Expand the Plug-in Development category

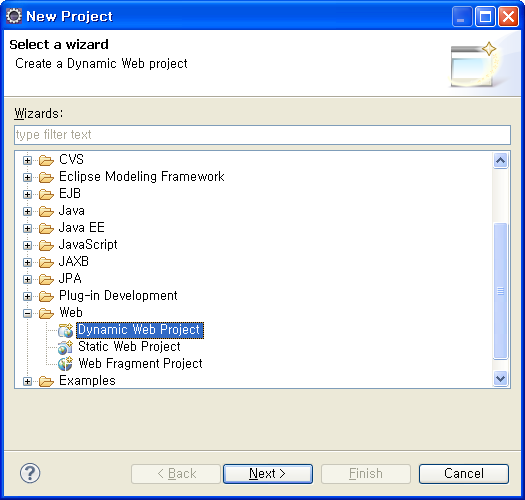[x=27, y=297]
